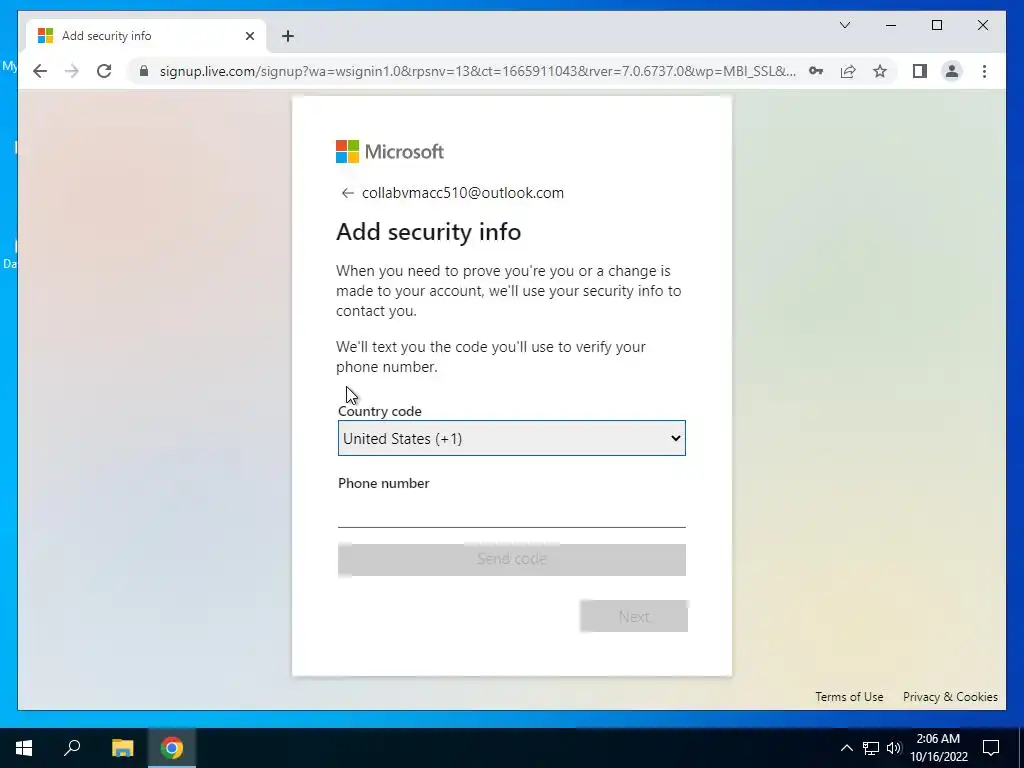View site info via lock icon
This screenshot has width=1024, height=768.
tap(144, 71)
